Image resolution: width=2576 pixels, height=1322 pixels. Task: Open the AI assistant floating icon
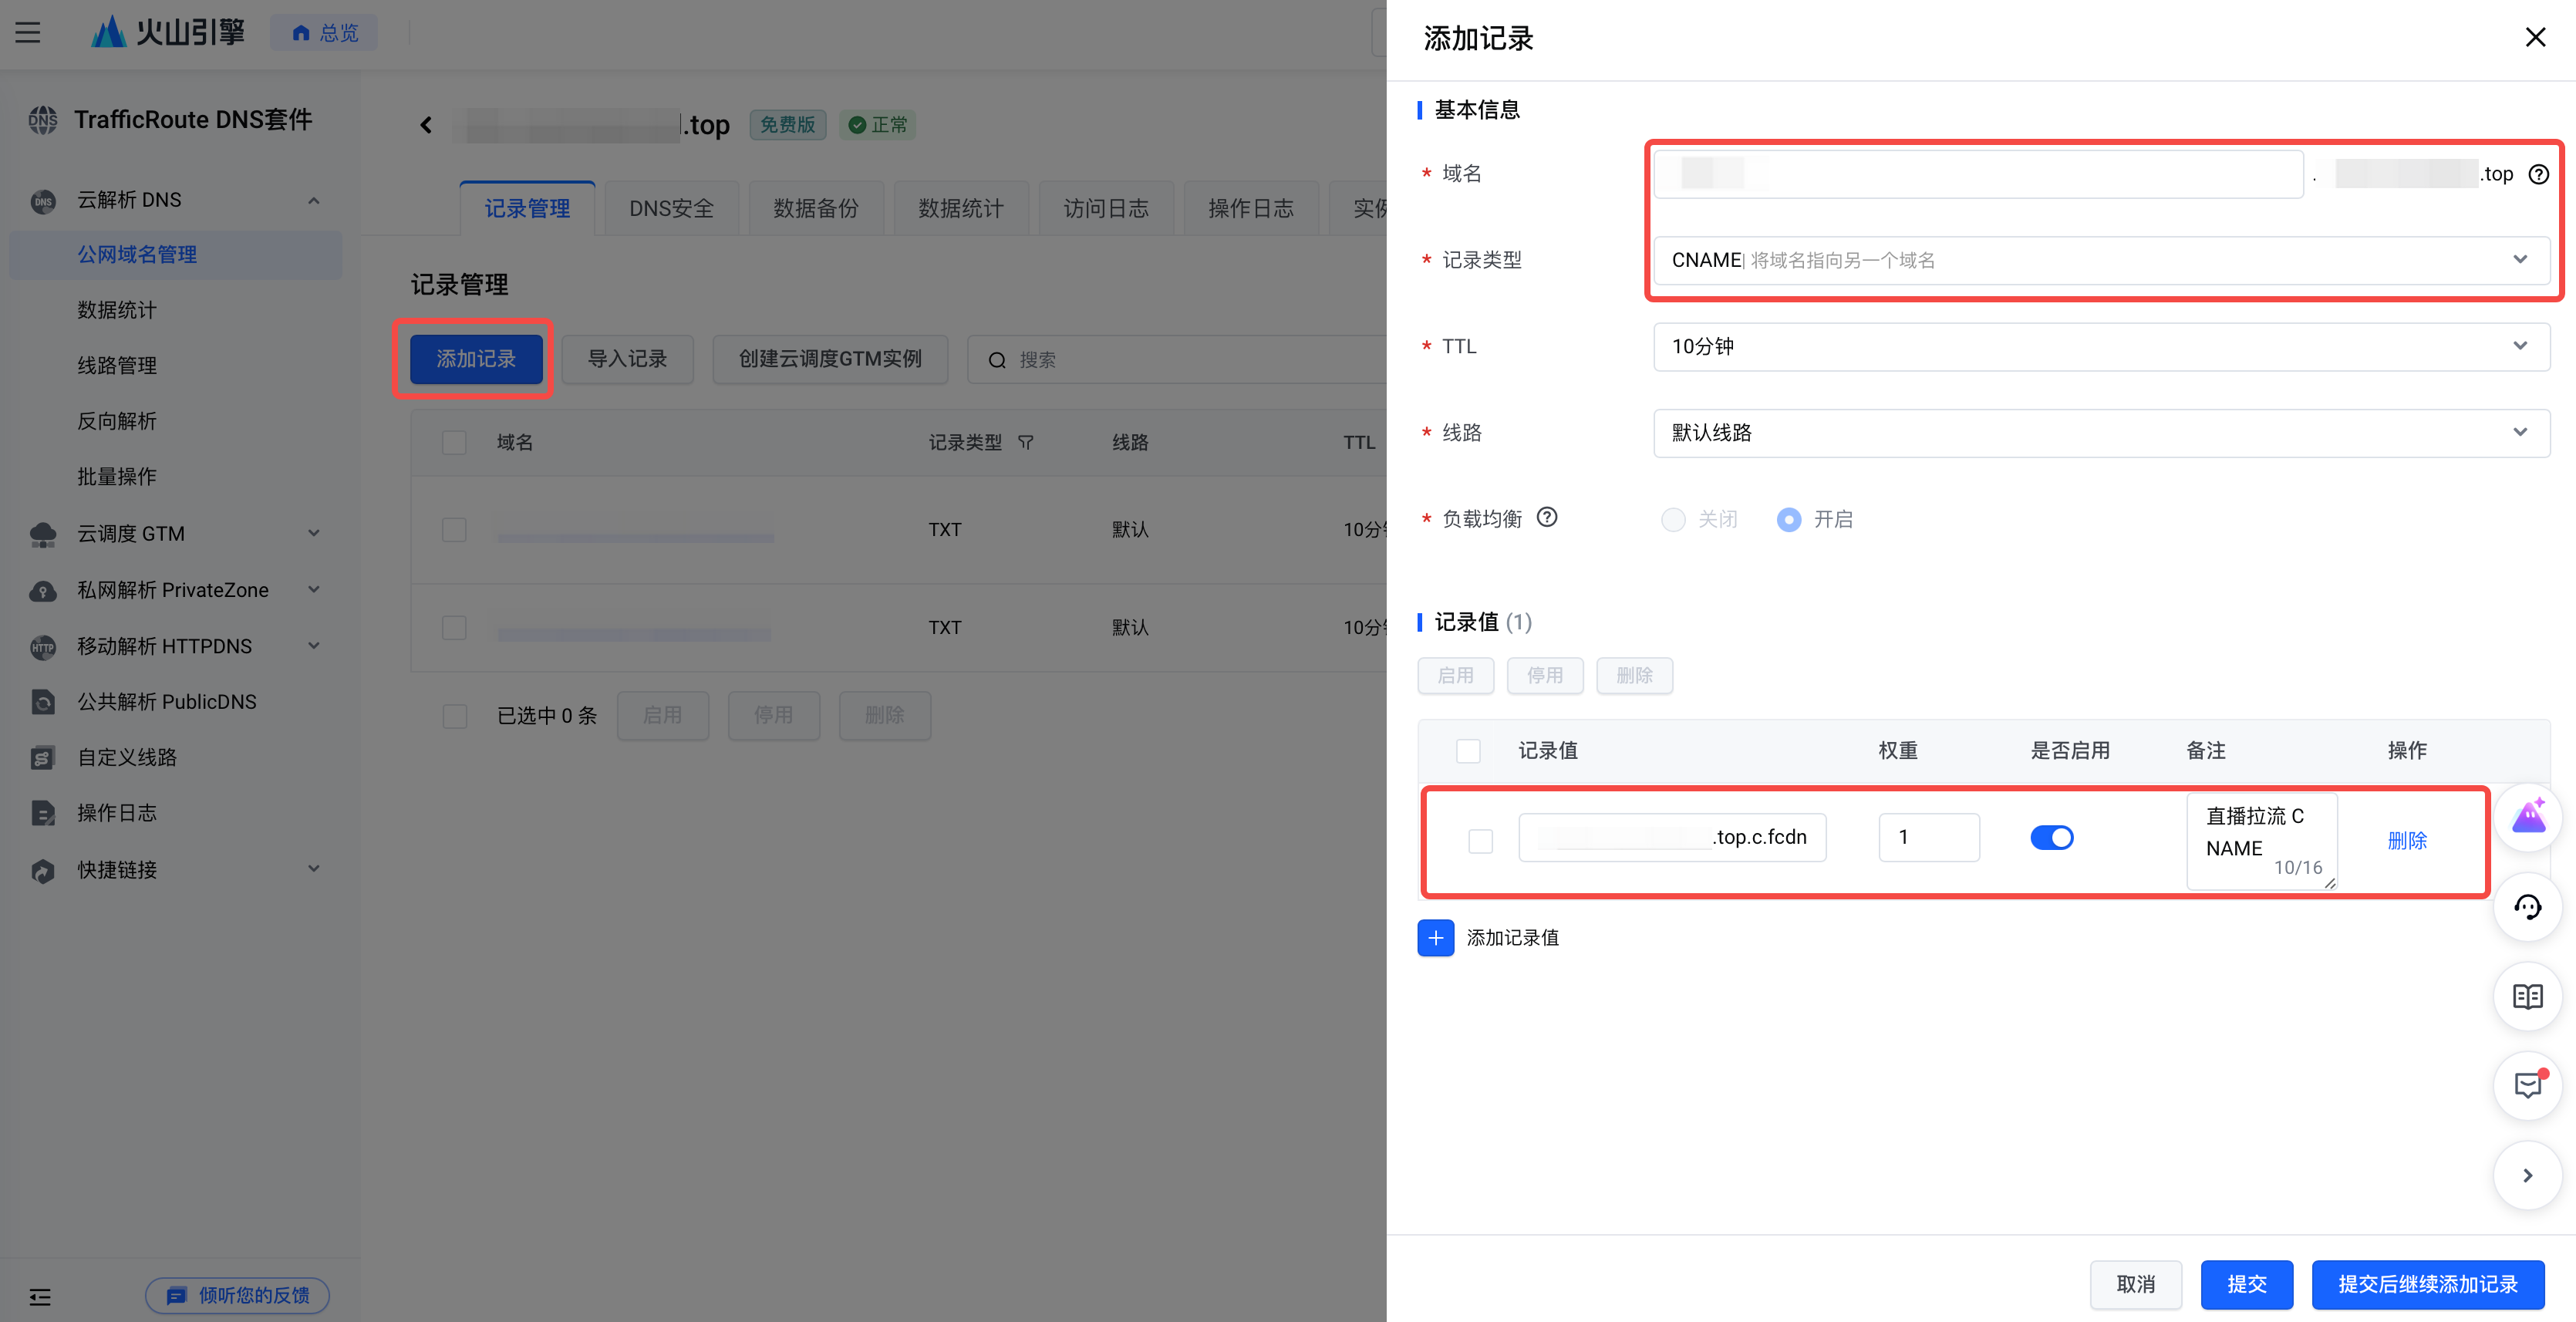pos(2527,817)
